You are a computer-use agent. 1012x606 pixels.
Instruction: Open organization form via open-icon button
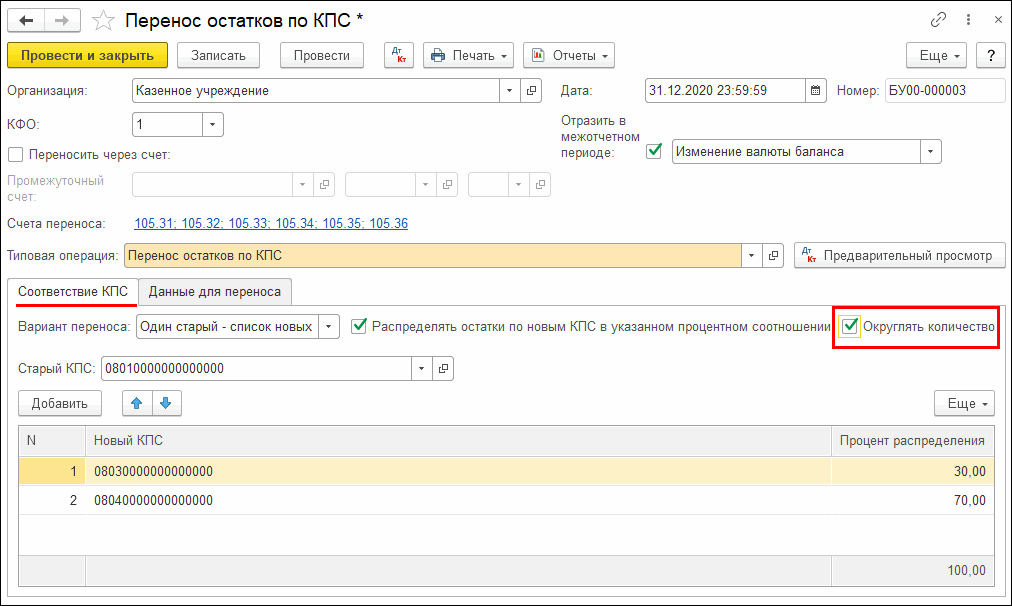coord(532,91)
